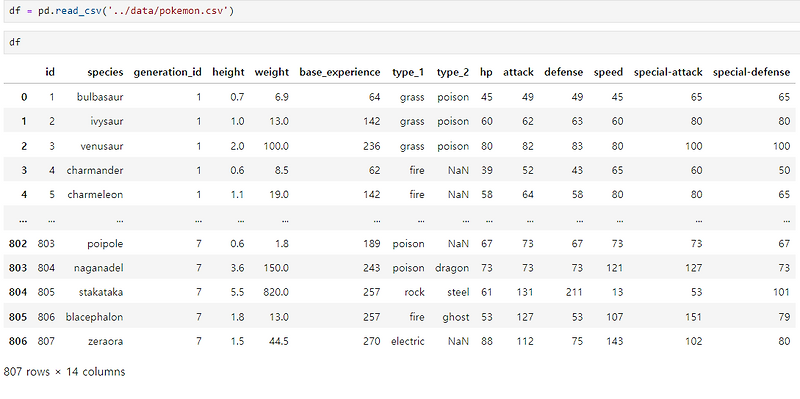Click the charmander species cell

[x=95, y=170]
